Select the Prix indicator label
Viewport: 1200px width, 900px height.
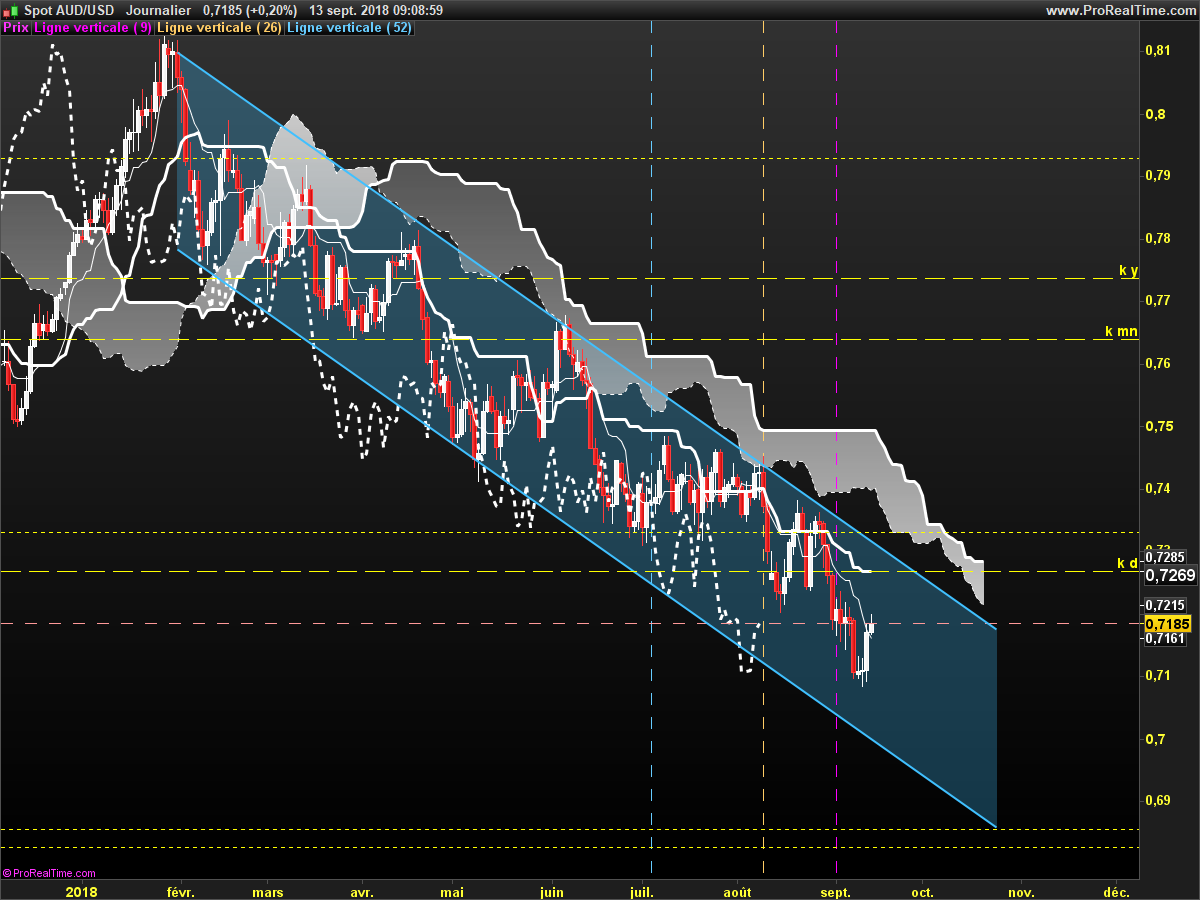[16, 28]
